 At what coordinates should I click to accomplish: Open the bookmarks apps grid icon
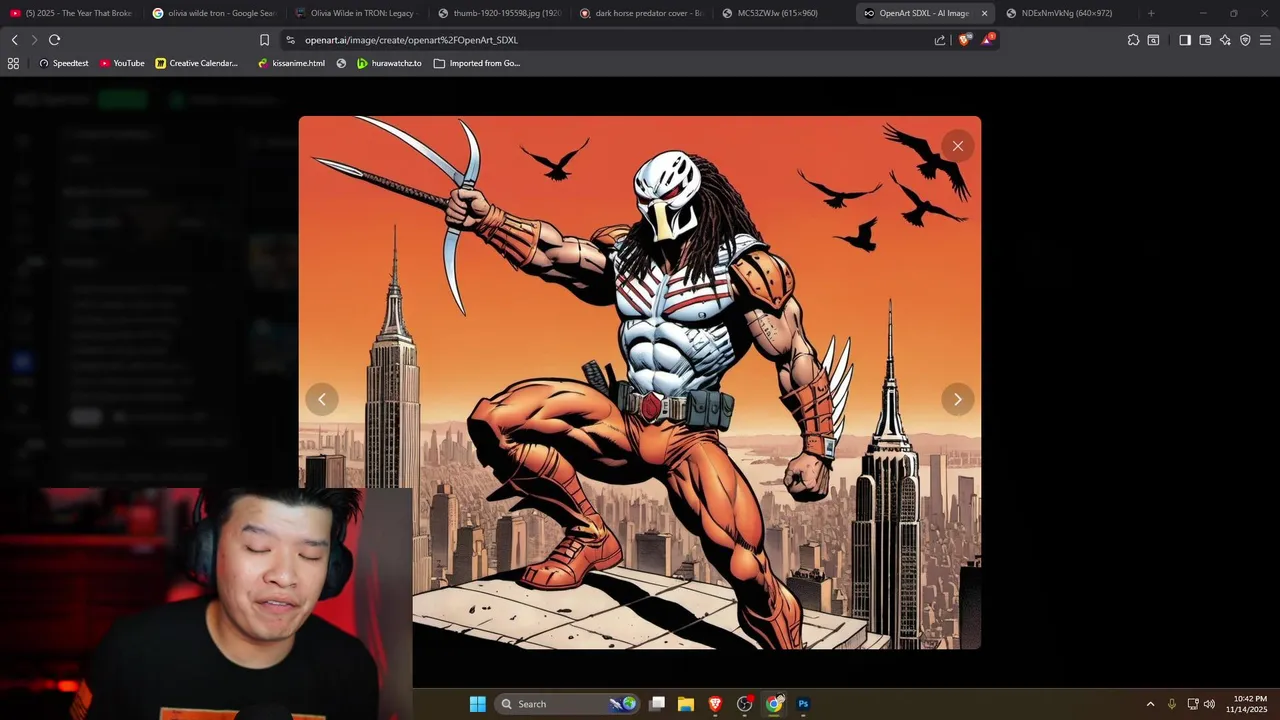pos(13,63)
